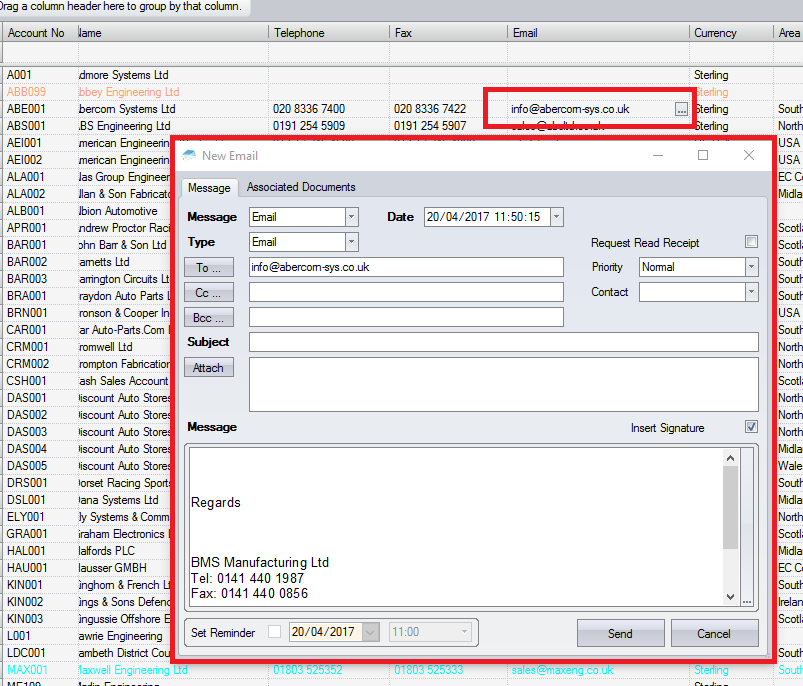Viewport: 803px width, 686px height.
Task: Click the Attach button
Action: [x=208, y=368]
